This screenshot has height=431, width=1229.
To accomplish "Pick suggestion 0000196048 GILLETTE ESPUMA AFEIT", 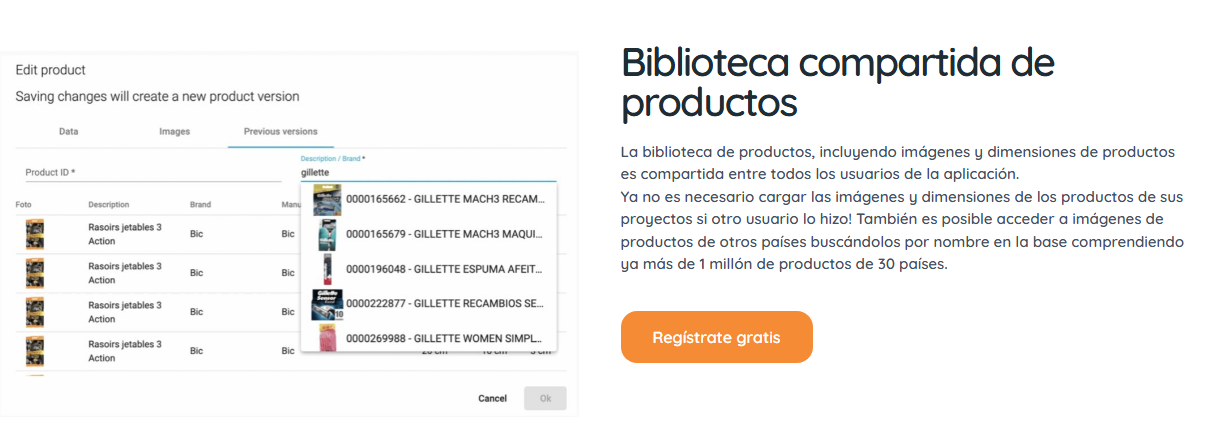I will point(429,269).
